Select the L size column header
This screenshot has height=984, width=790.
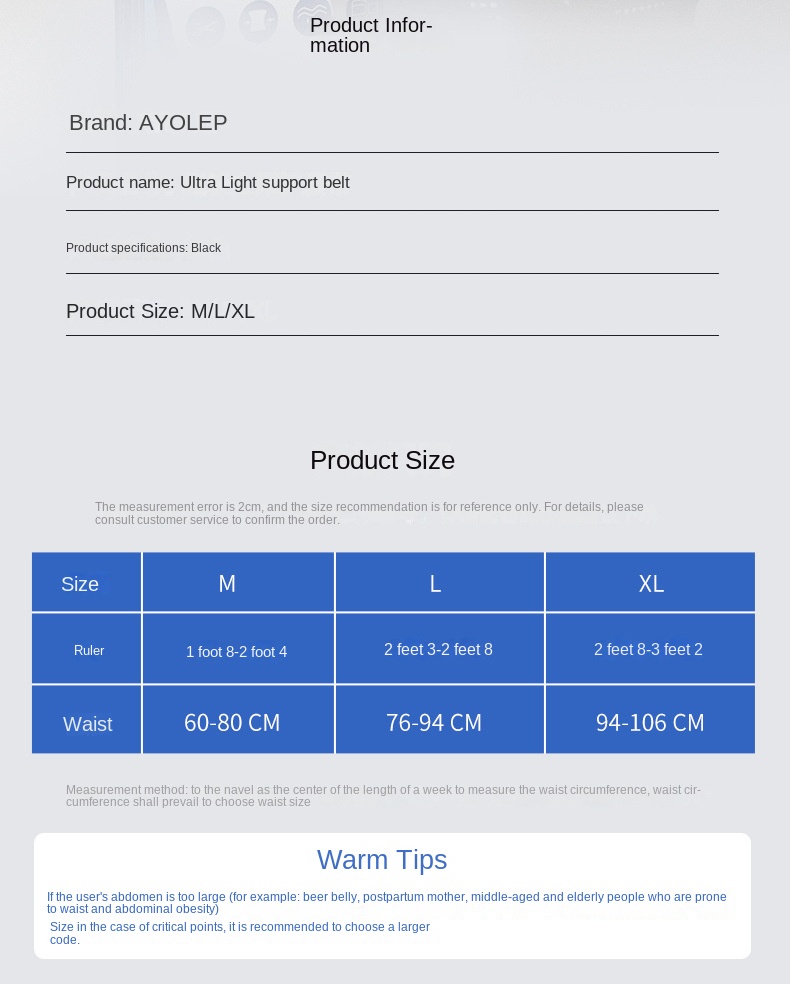pos(440,582)
